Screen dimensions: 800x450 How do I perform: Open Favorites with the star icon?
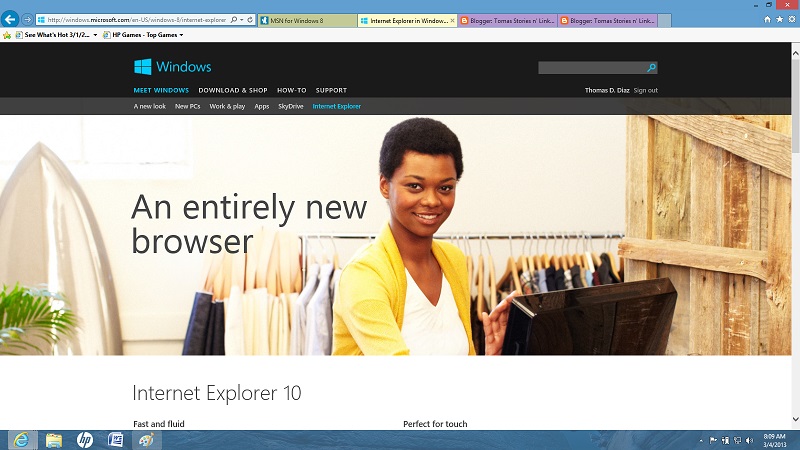click(780, 19)
